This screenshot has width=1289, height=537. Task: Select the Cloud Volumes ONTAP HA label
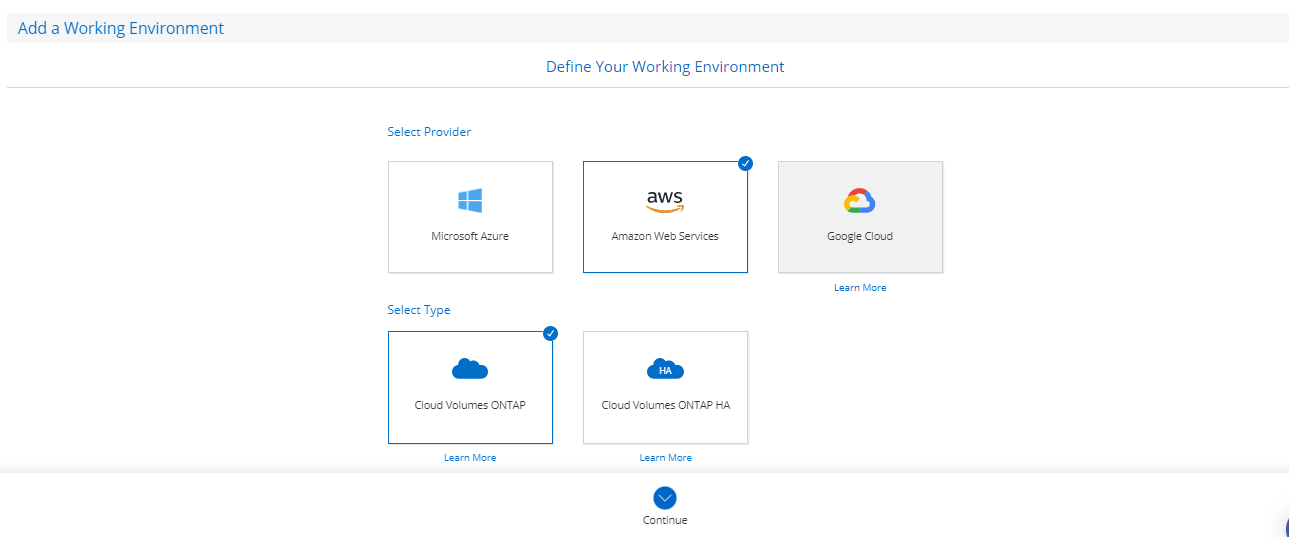pyautogui.click(x=665, y=406)
